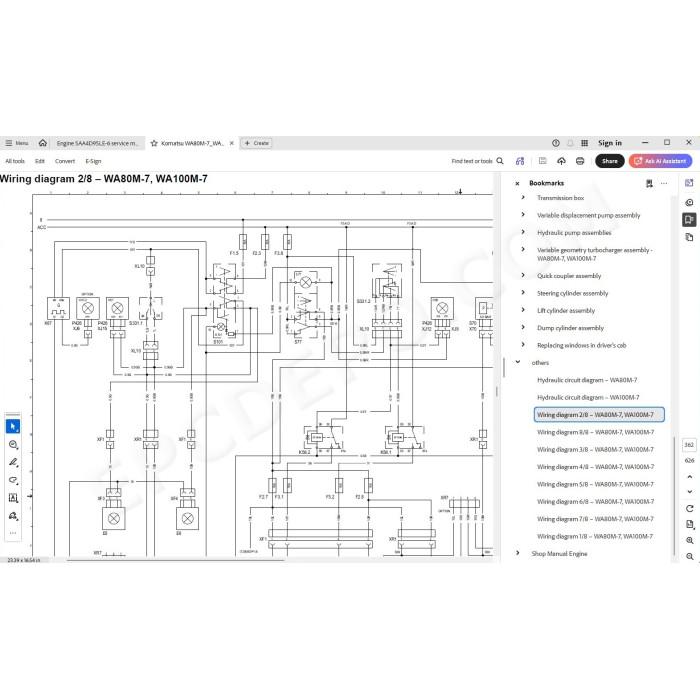Click the Find text or tools field
This screenshot has height=700, width=700.
(x=477, y=161)
